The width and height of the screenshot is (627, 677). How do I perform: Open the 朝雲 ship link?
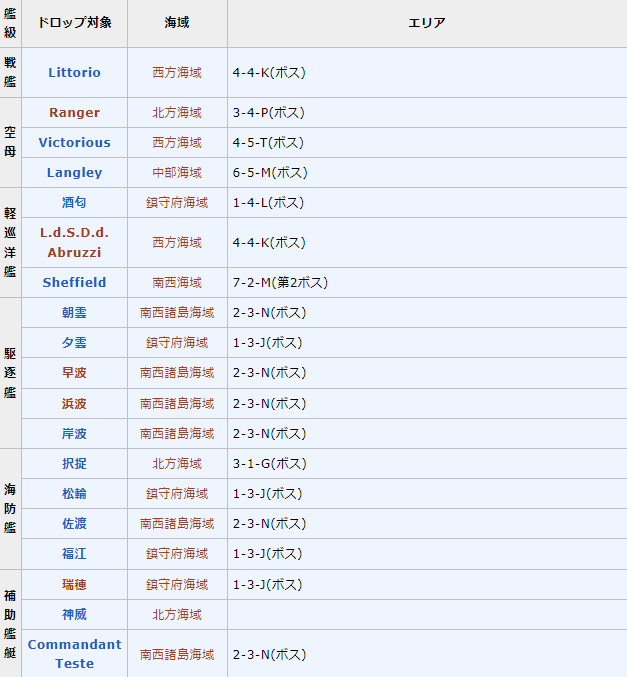coord(74,313)
